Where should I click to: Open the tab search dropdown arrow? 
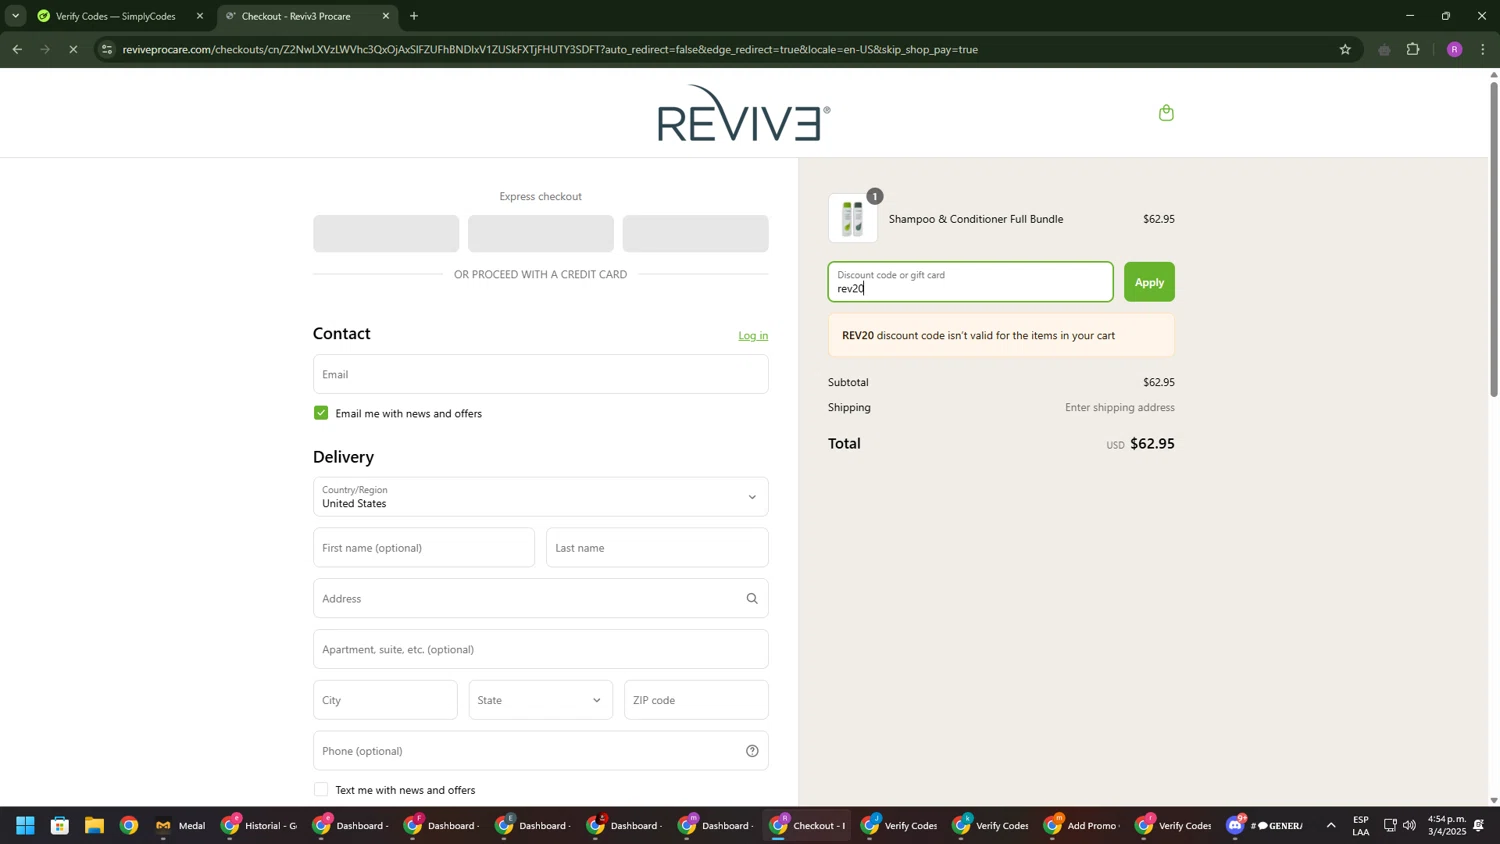coord(15,16)
